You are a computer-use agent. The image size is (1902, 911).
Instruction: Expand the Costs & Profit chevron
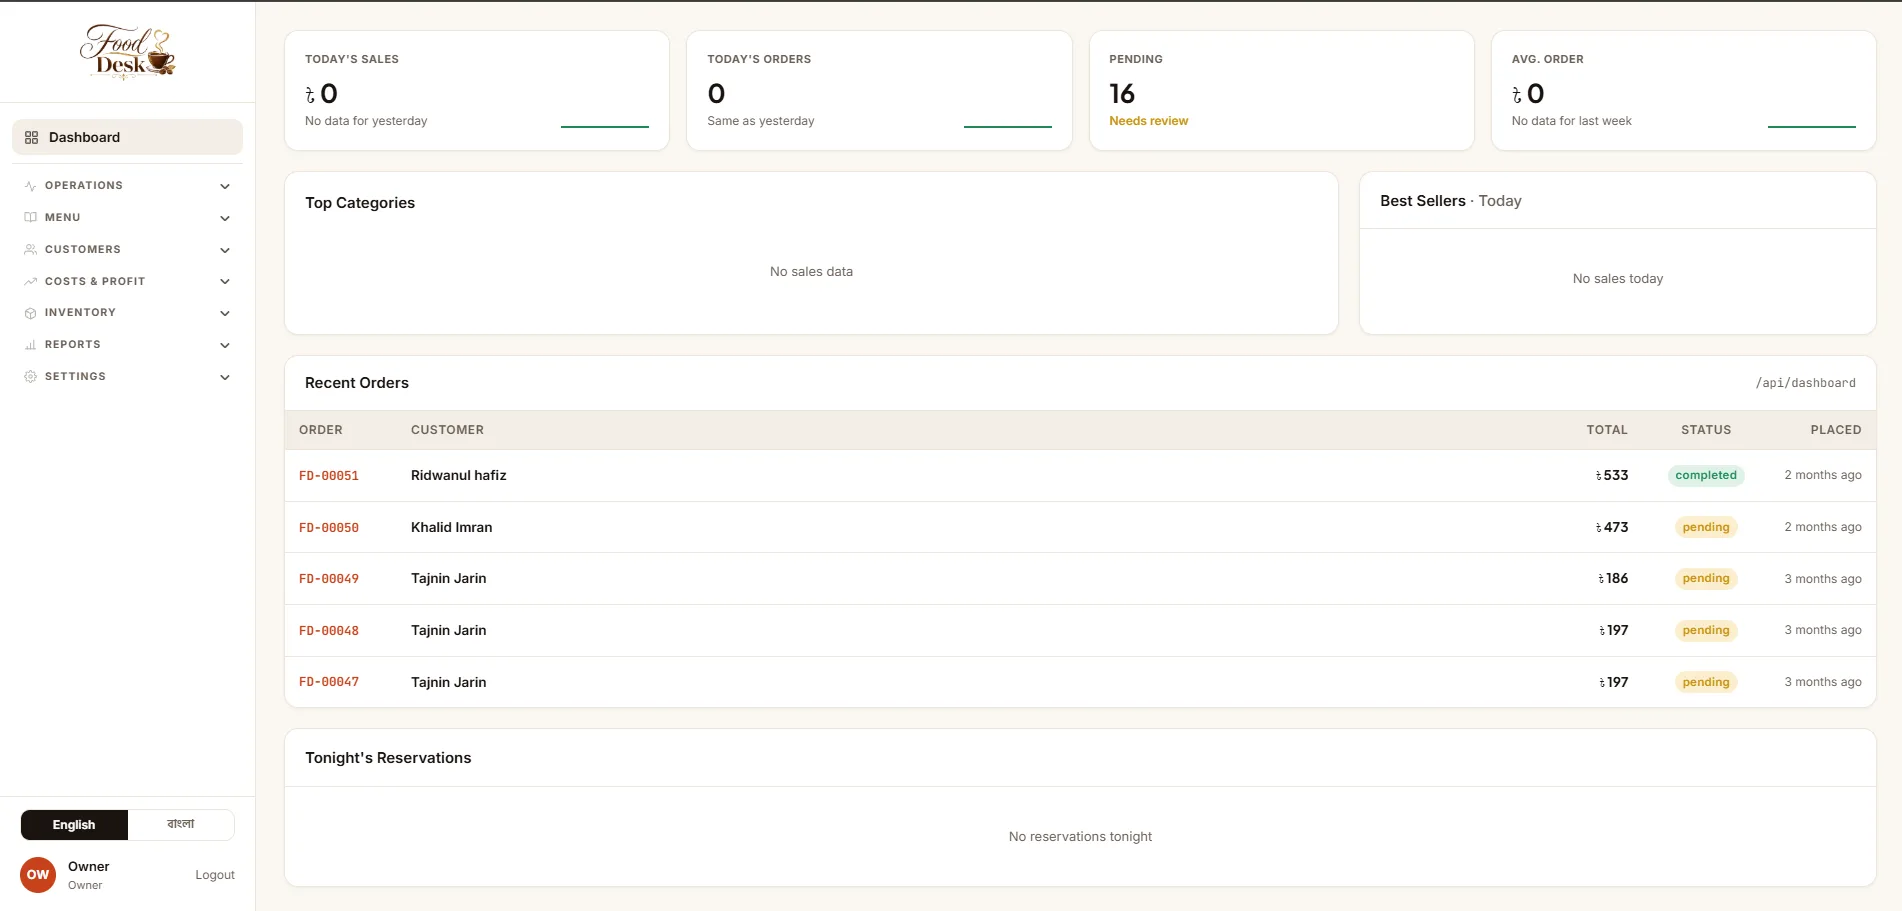click(225, 282)
